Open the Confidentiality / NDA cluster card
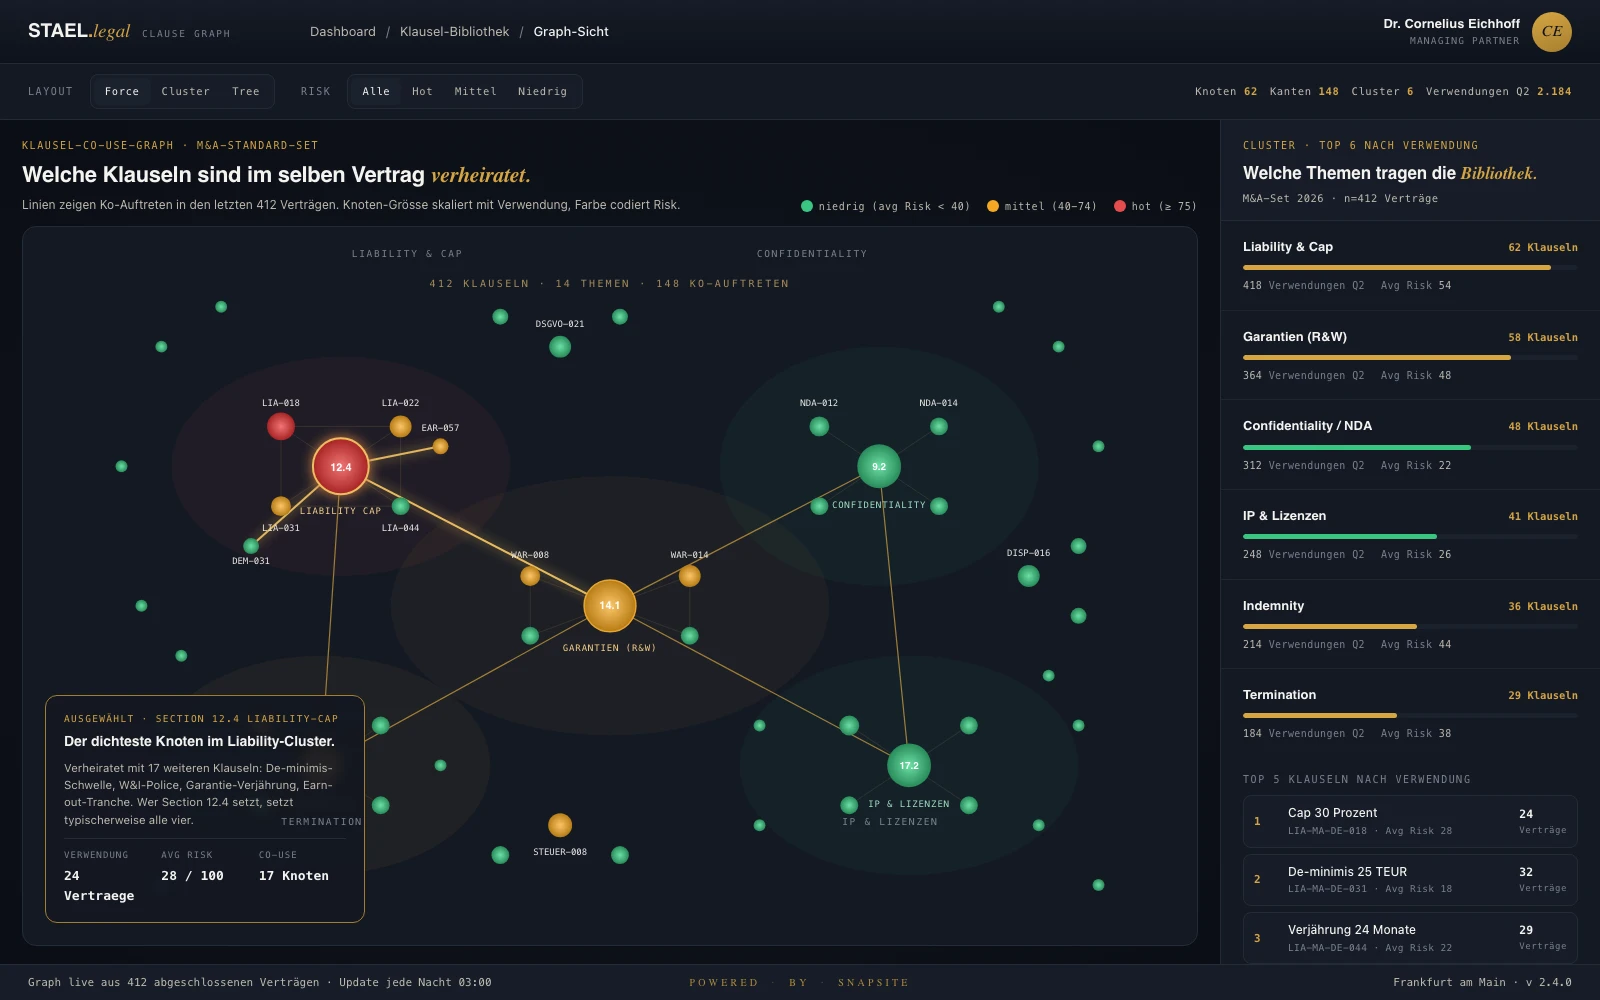The image size is (1600, 1000). pos(1410,445)
